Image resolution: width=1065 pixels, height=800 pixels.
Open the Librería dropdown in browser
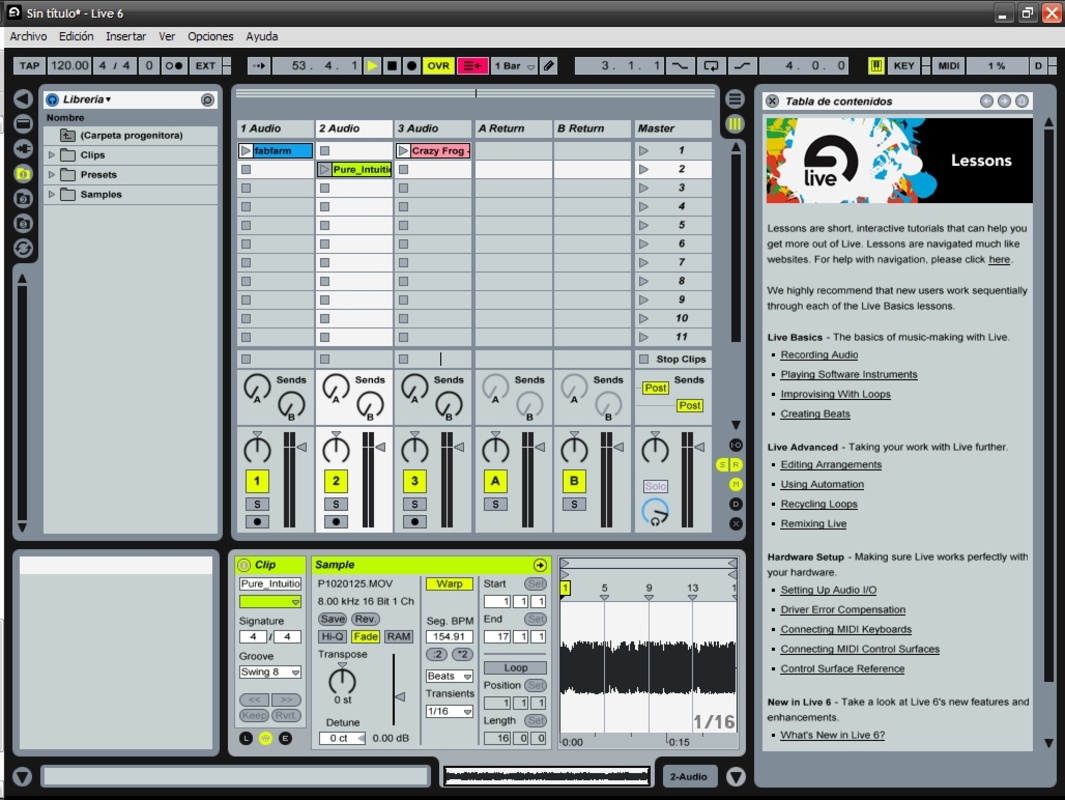(87, 99)
